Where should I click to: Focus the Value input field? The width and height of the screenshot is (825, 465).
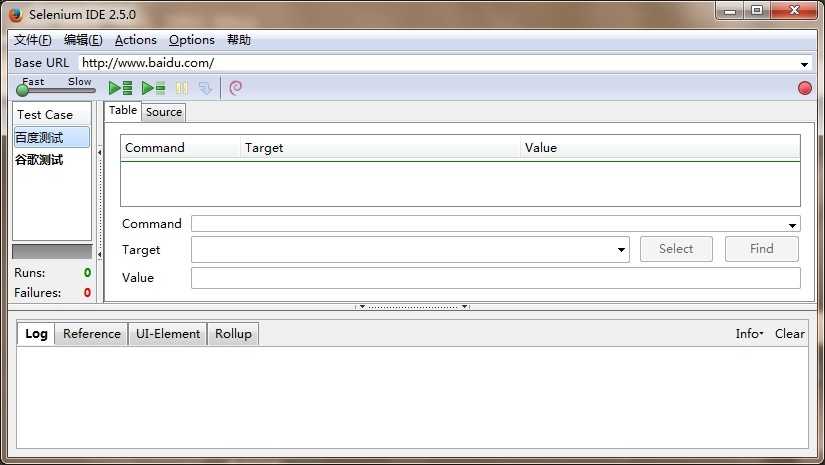(x=496, y=278)
